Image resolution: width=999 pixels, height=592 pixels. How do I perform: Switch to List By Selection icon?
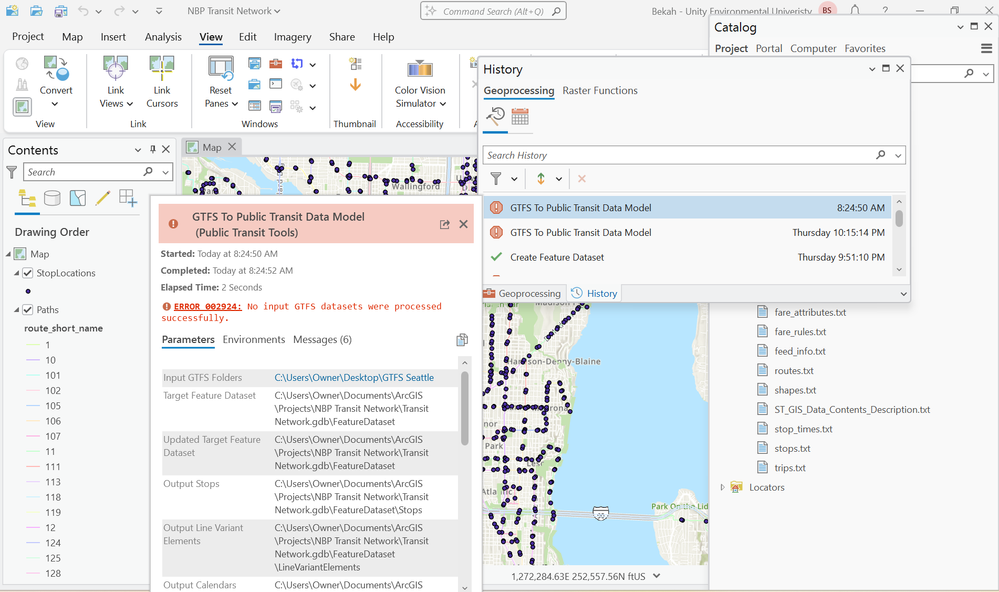pyautogui.click(x=78, y=198)
